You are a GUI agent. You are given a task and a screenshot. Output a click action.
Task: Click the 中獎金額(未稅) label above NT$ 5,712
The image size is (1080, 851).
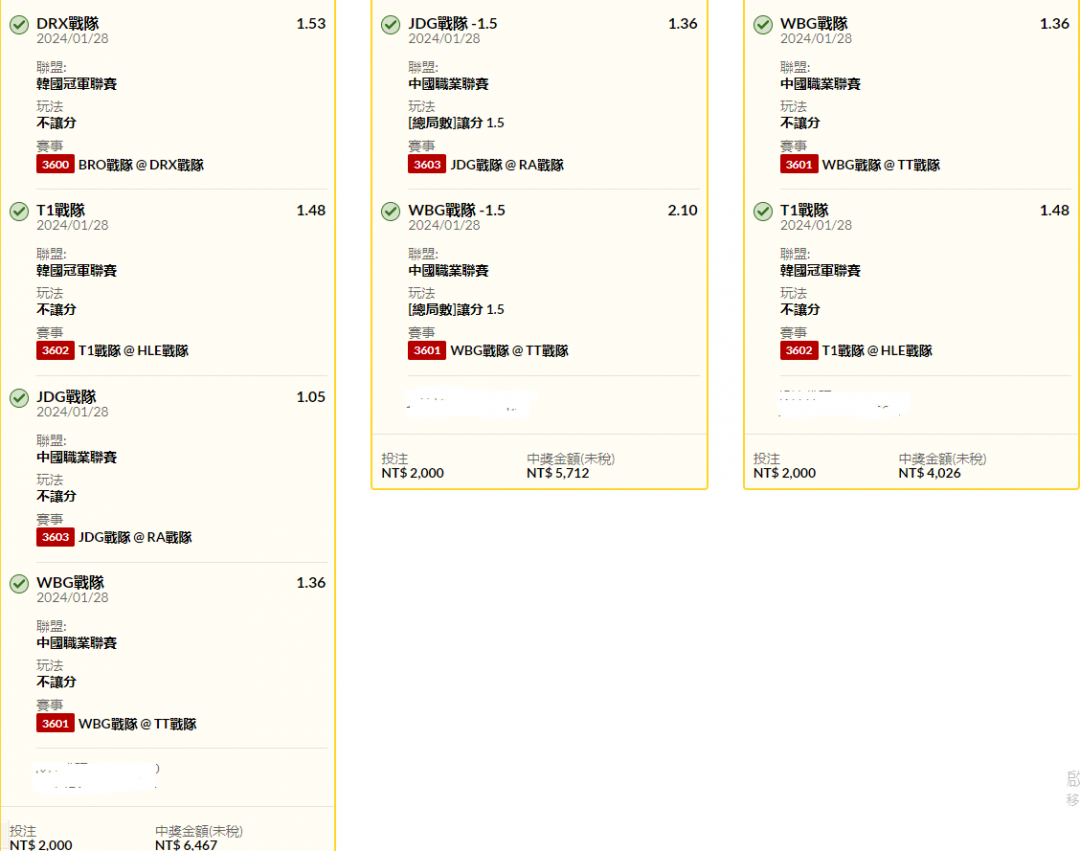(571, 459)
